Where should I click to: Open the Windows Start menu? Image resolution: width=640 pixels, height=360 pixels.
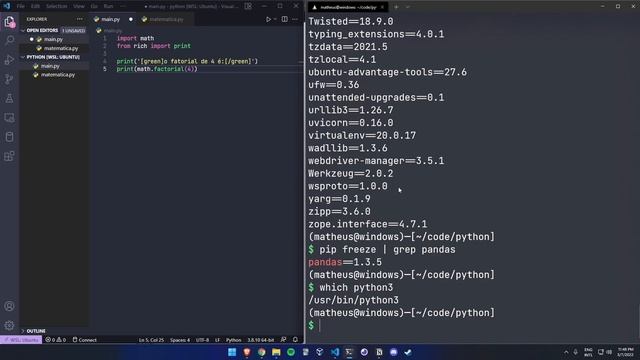(232, 352)
